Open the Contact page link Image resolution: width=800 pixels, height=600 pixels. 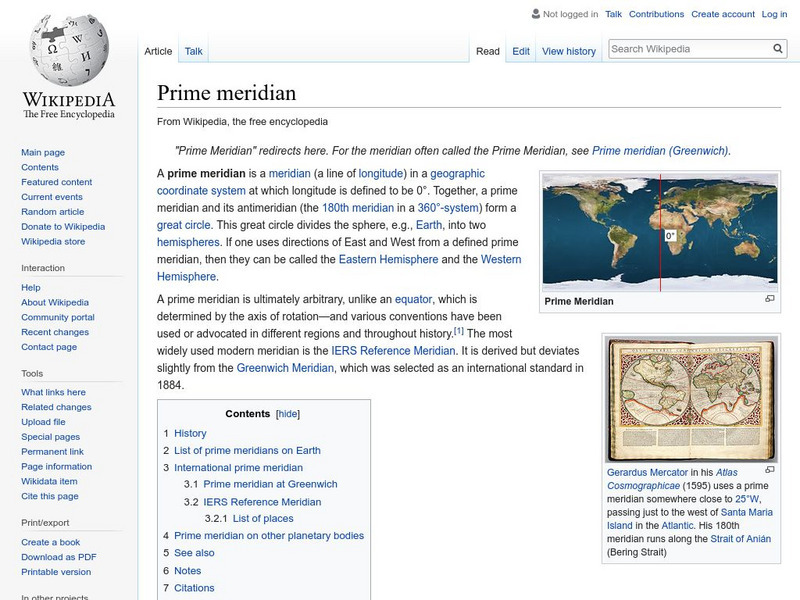[x=49, y=346]
